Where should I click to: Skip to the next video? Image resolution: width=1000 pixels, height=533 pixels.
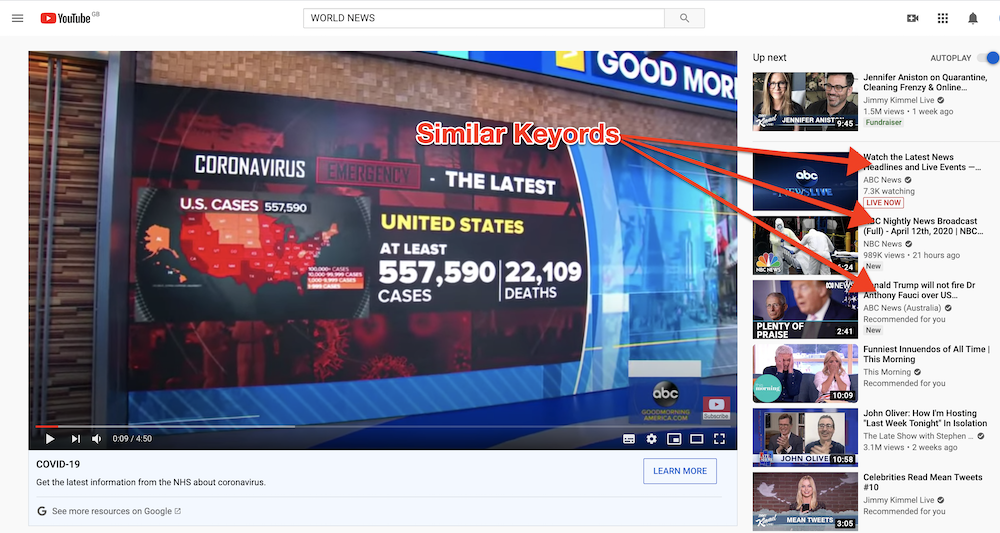point(76,439)
